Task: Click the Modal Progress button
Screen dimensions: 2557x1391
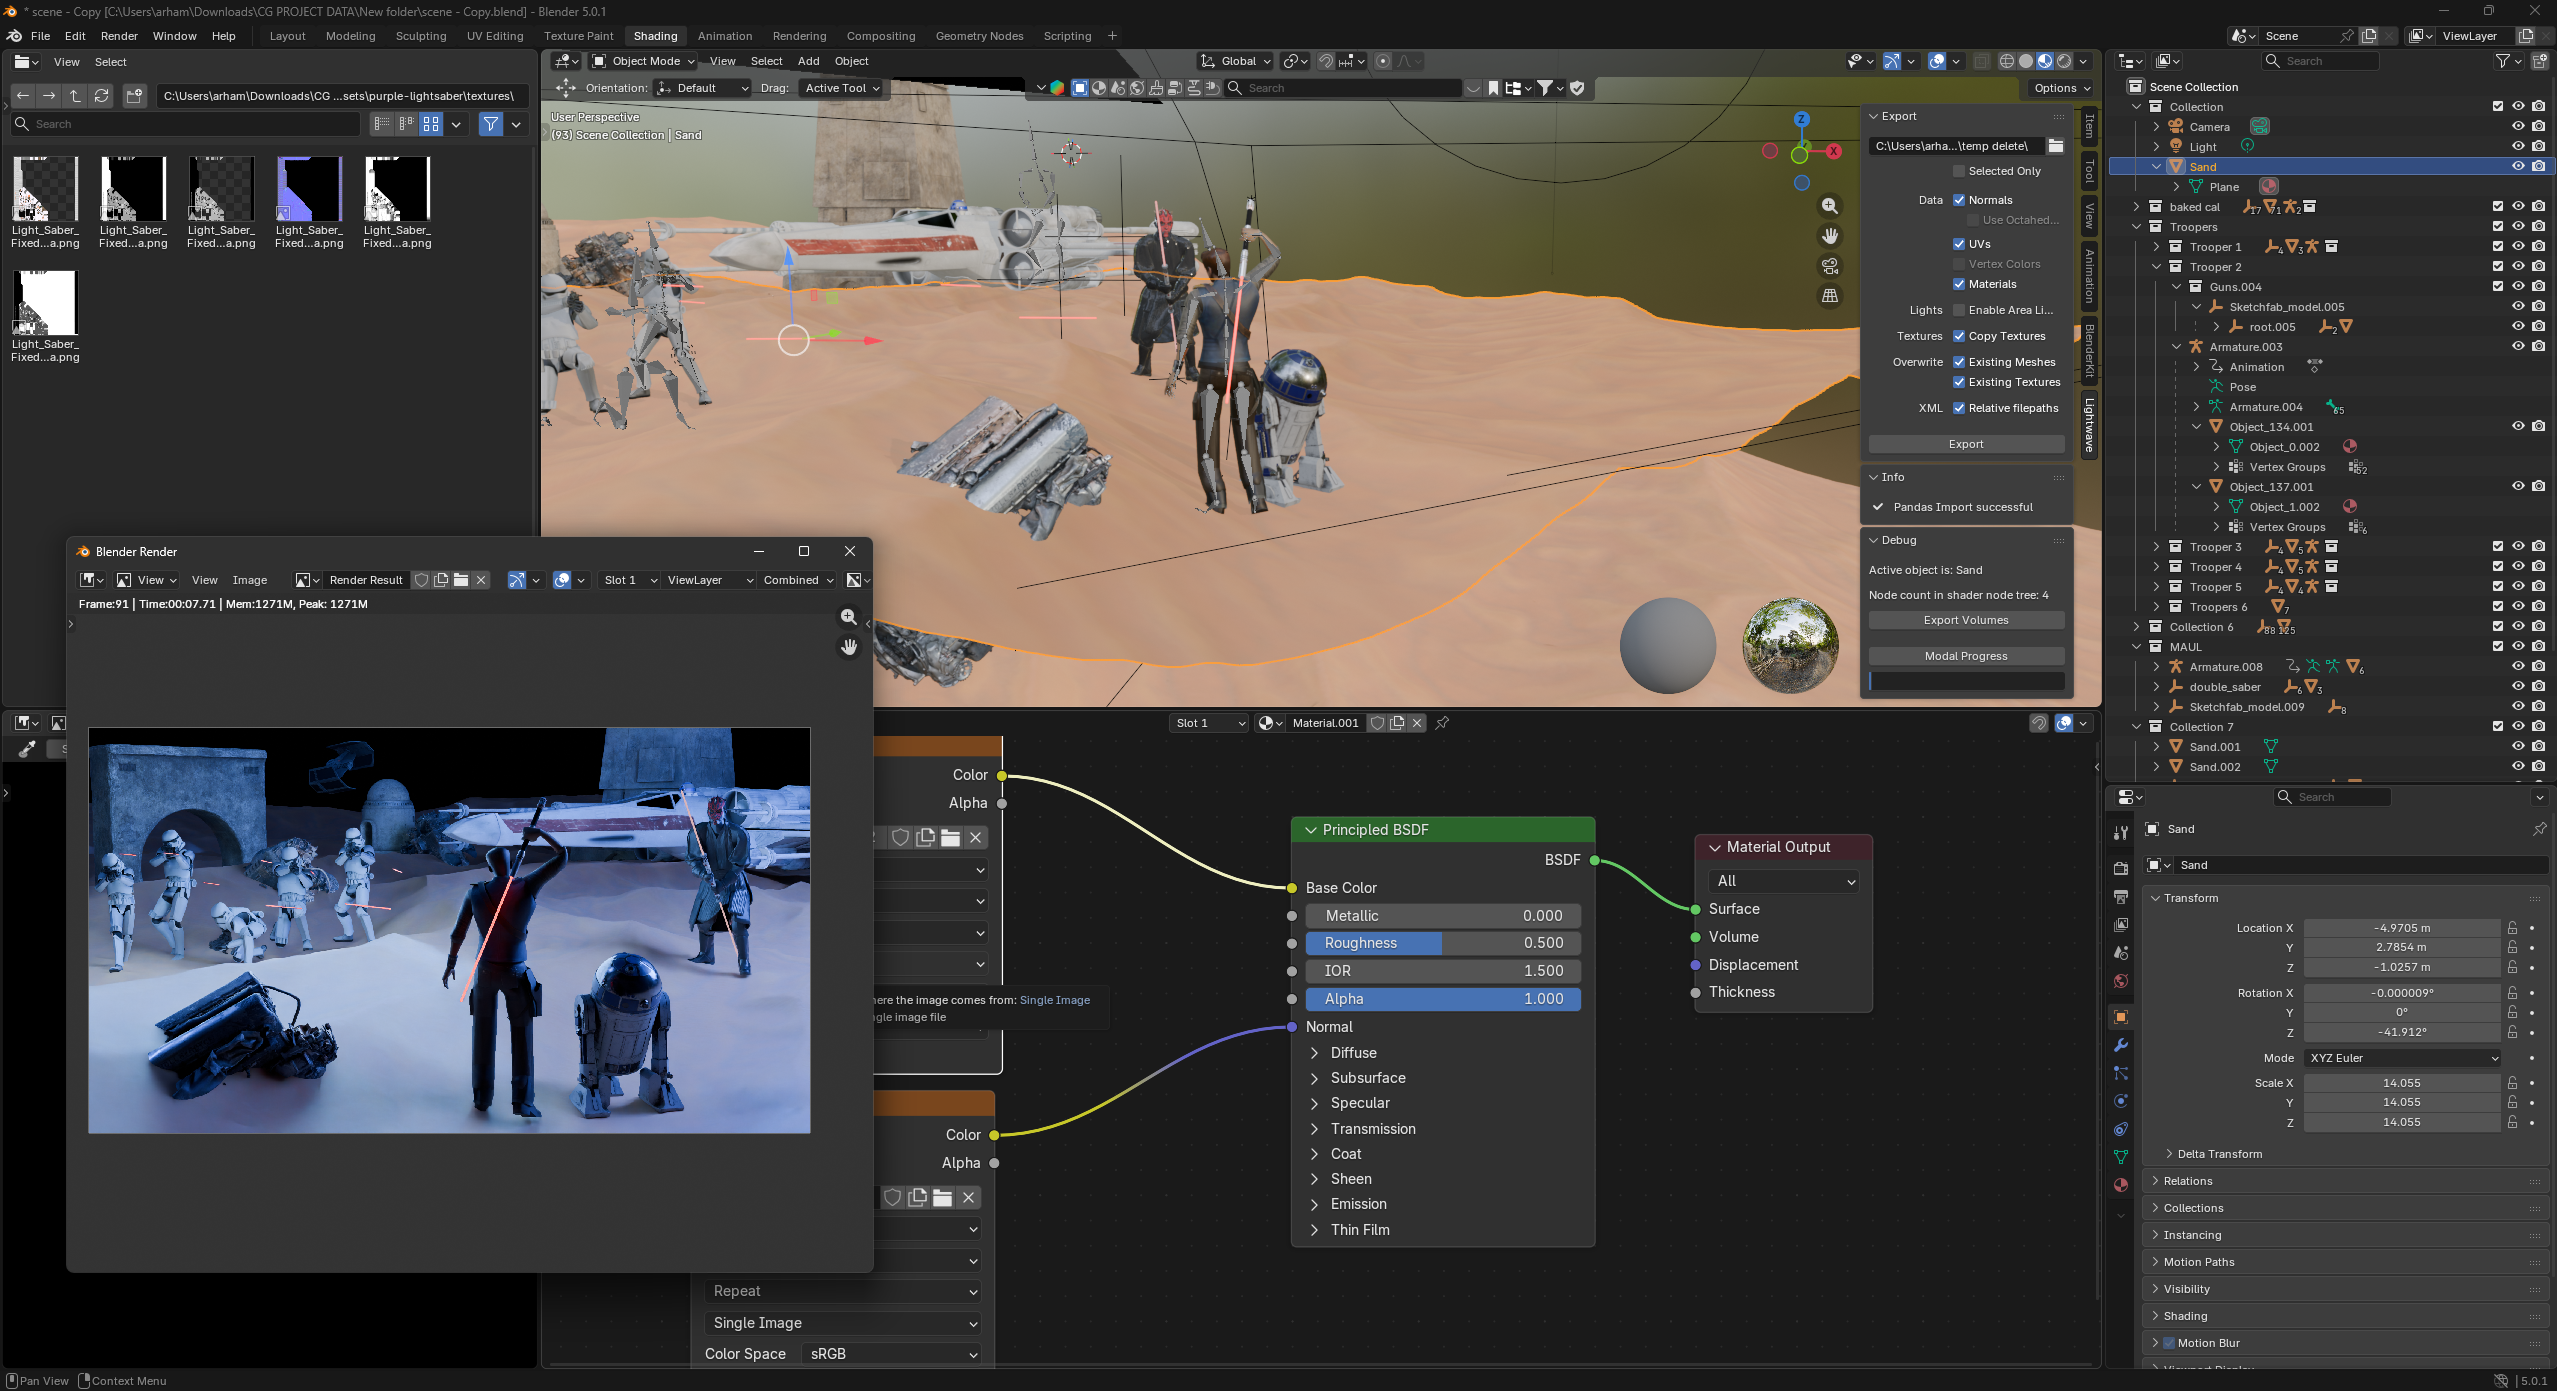Action: click(1966, 656)
